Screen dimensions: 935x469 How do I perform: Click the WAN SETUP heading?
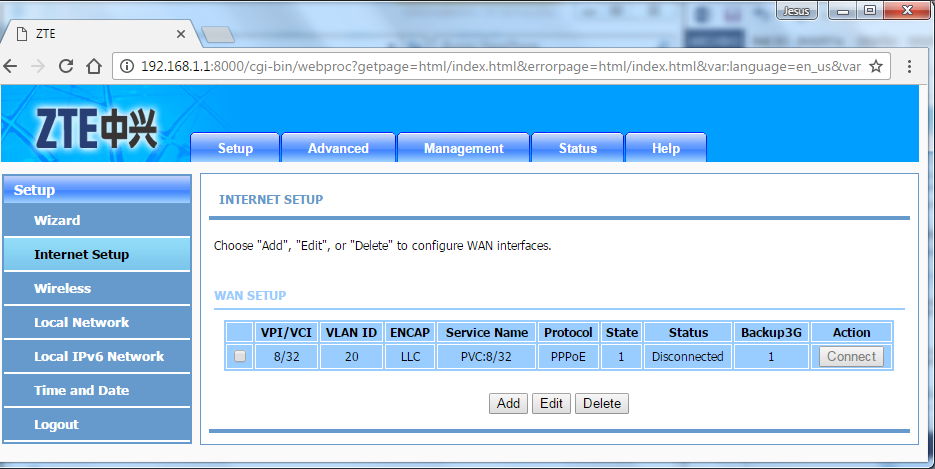coord(250,296)
